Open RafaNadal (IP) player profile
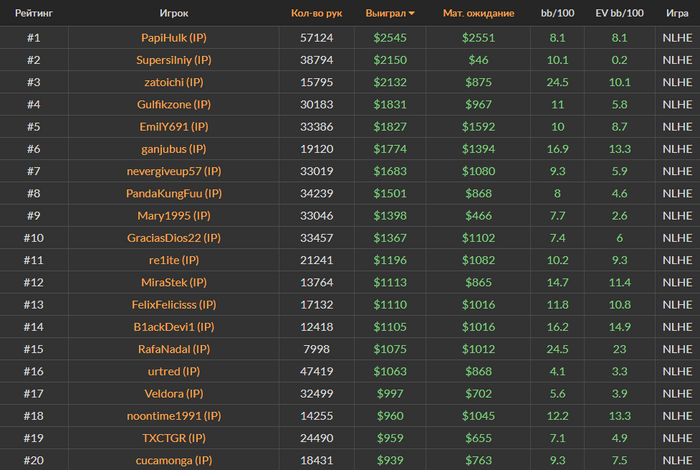Viewport: 700px width, 470px height. [174, 349]
